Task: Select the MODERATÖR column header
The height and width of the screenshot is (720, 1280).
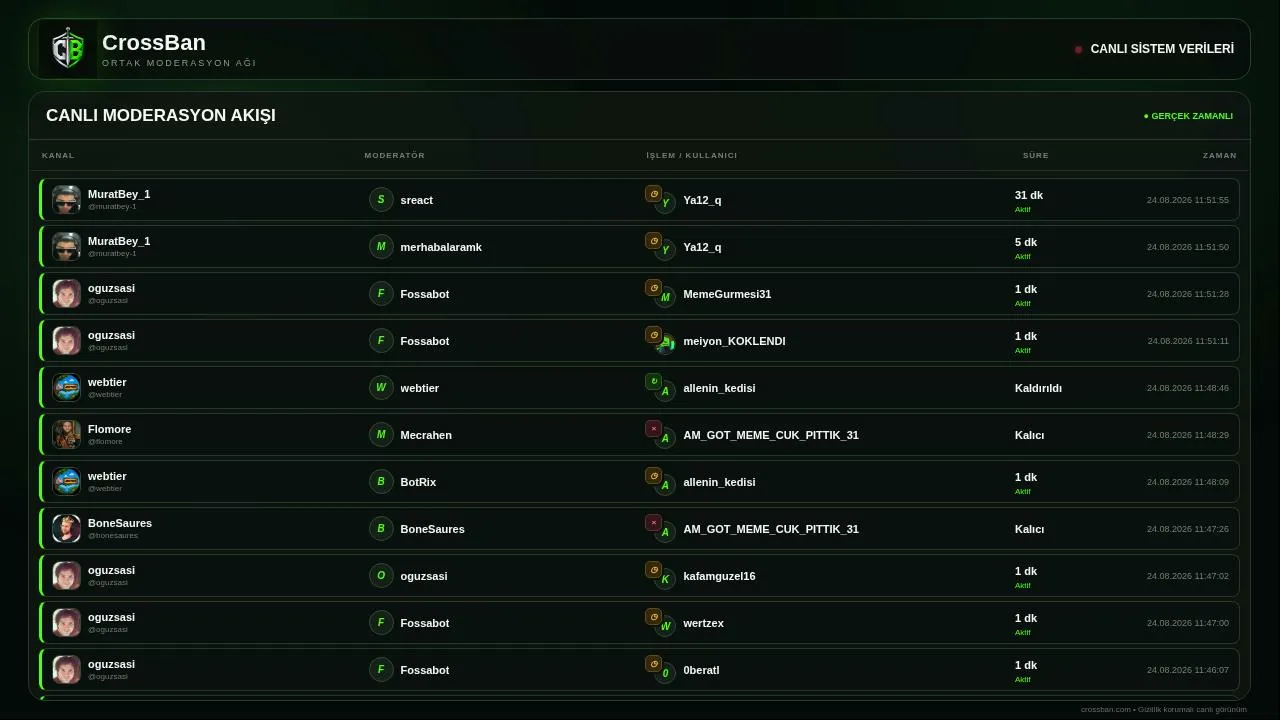Action: coord(395,155)
